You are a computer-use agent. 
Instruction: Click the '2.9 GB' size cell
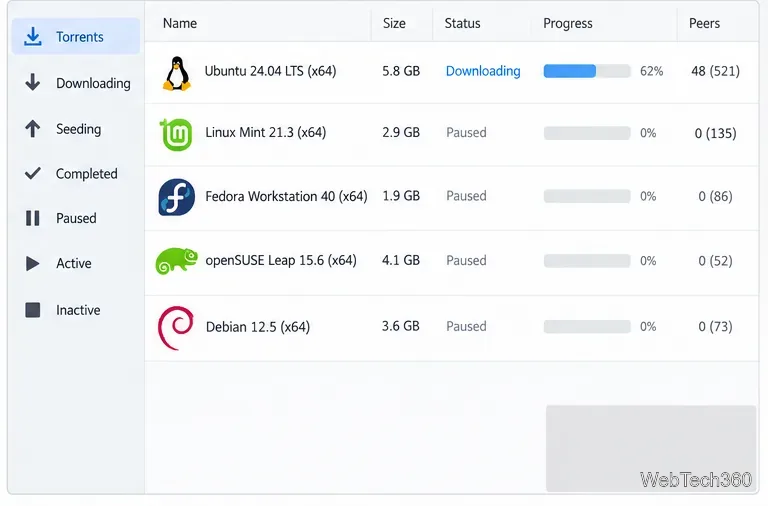pyautogui.click(x=401, y=132)
